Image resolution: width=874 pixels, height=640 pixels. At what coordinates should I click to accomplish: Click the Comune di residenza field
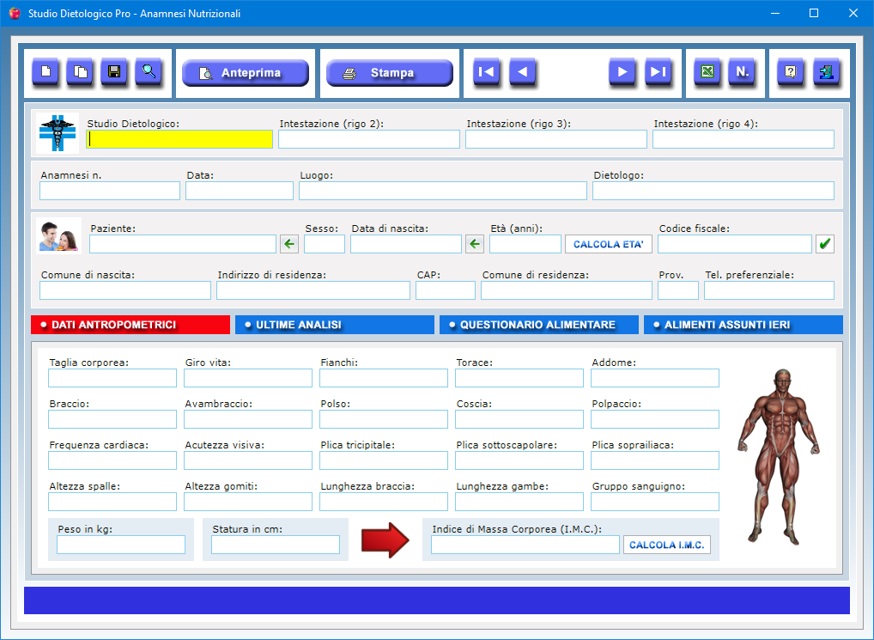pos(567,290)
